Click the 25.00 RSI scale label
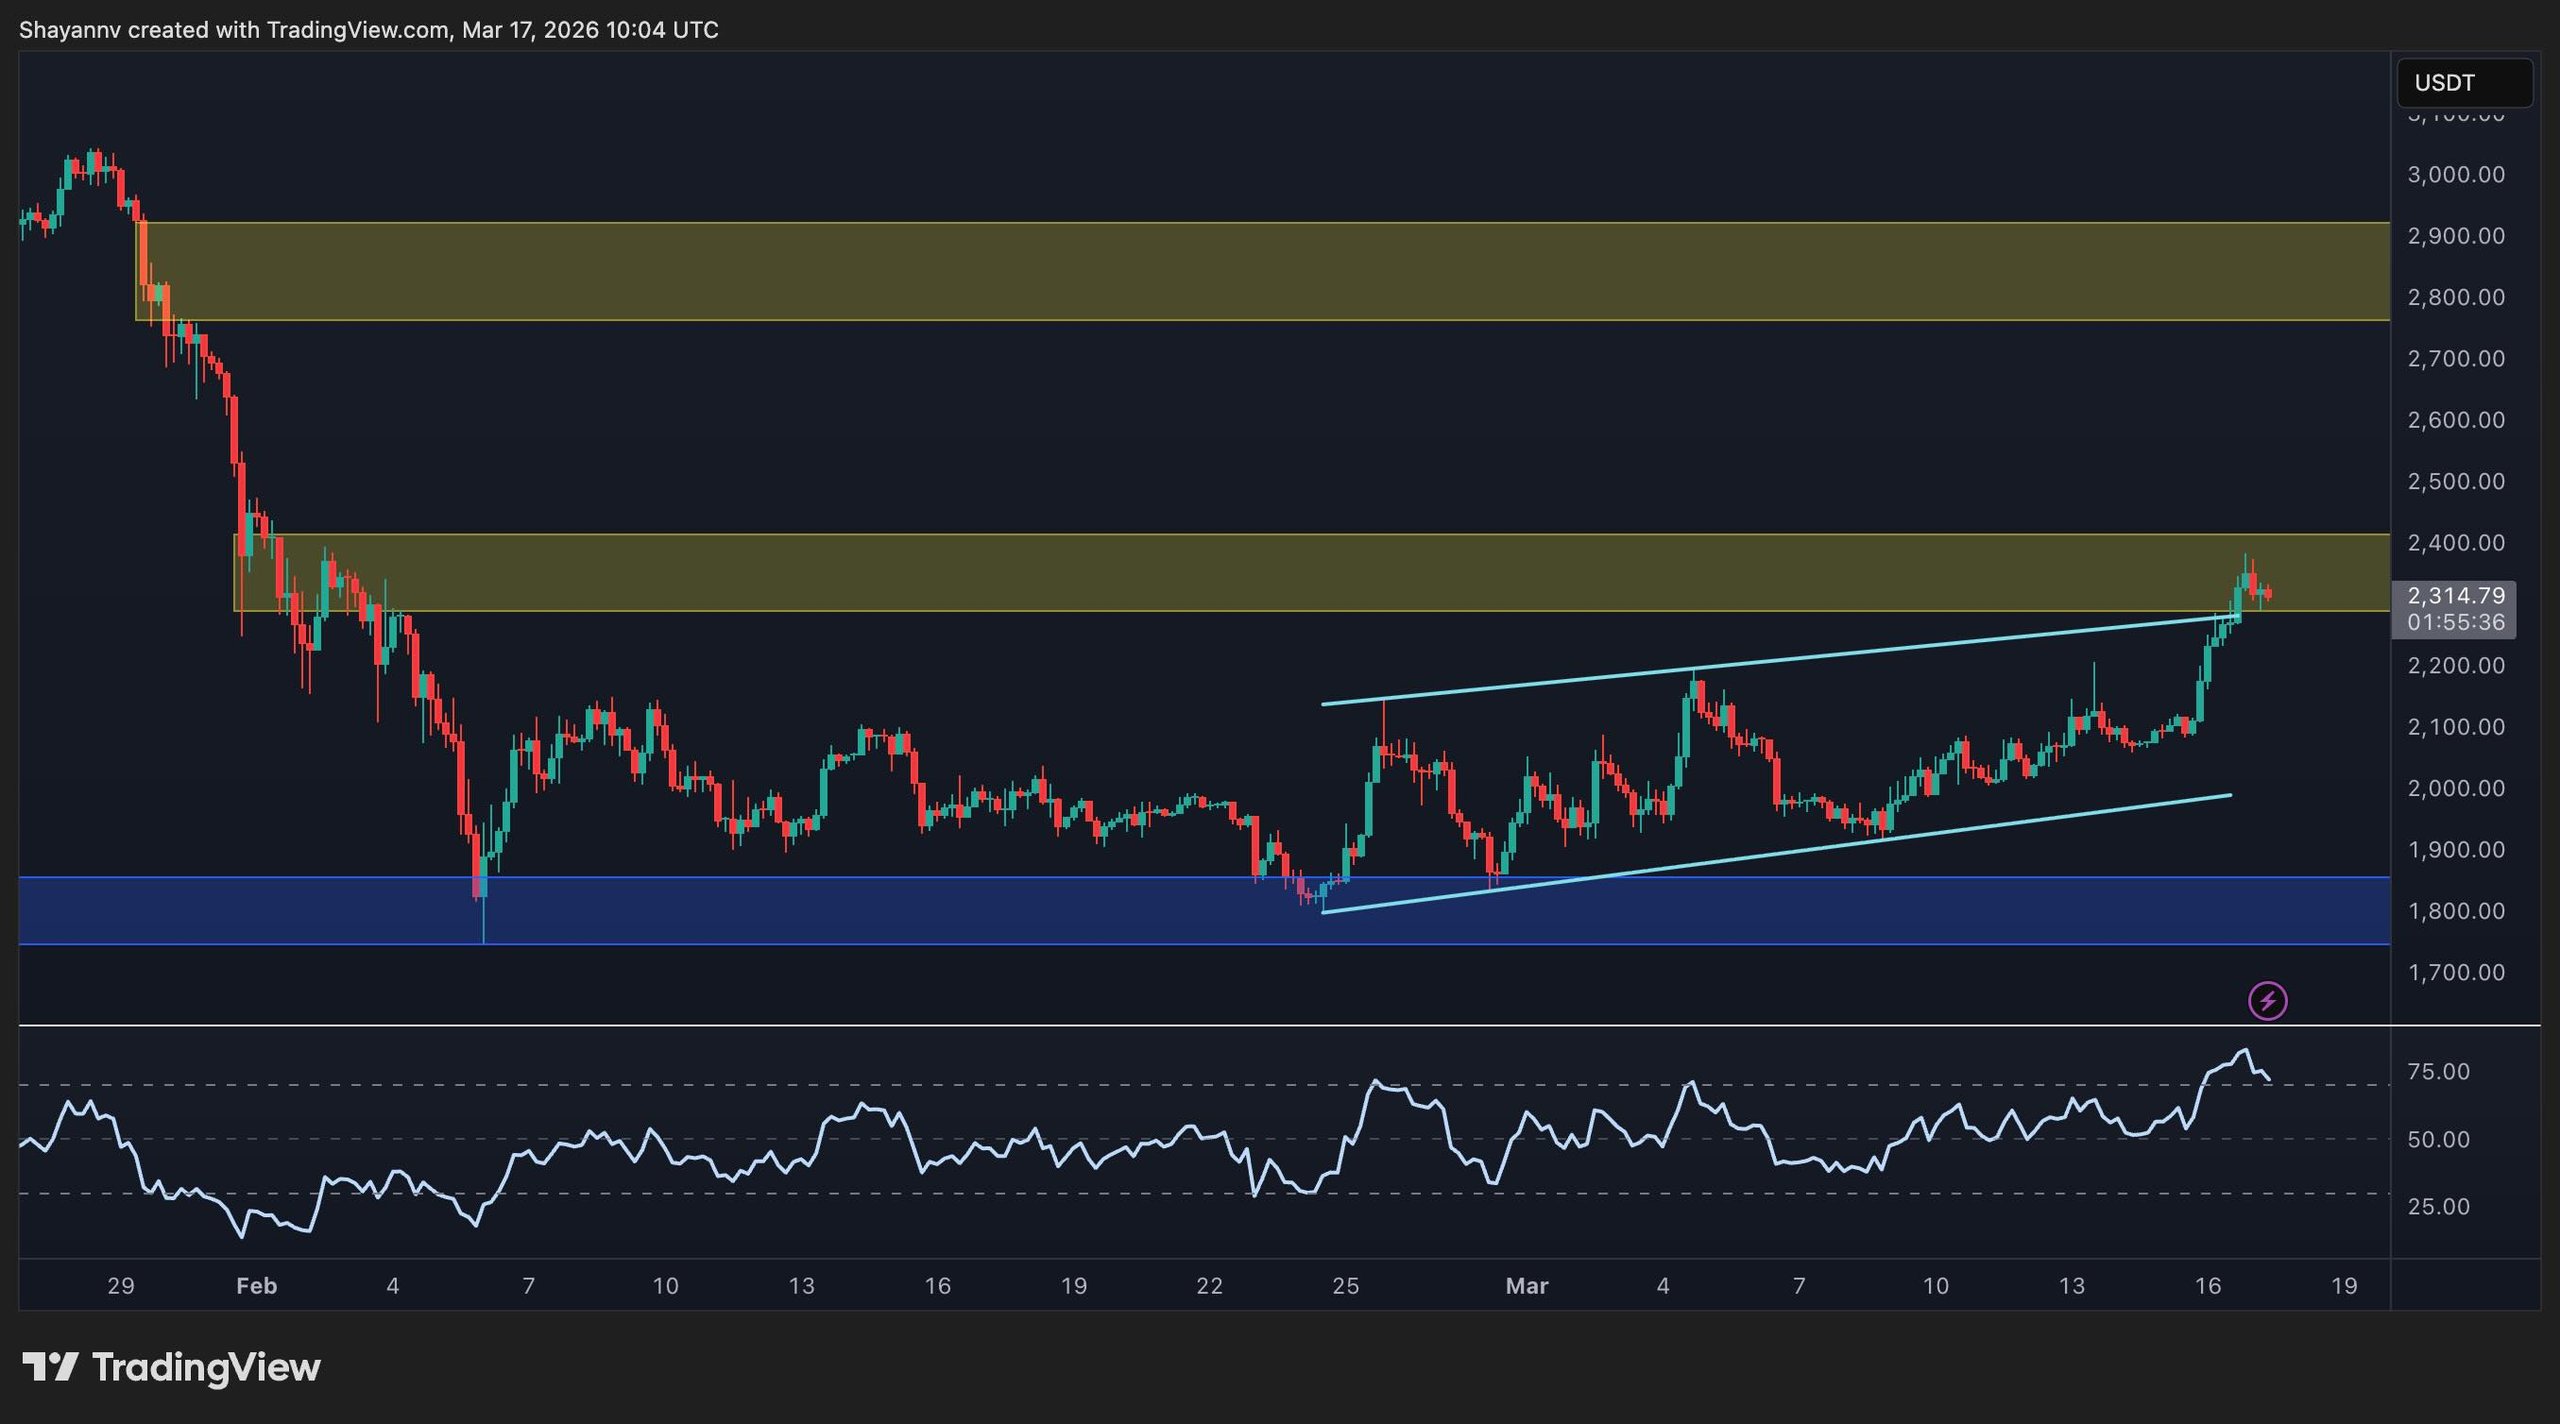This screenshot has width=2560, height=1424. pyautogui.click(x=2438, y=1206)
